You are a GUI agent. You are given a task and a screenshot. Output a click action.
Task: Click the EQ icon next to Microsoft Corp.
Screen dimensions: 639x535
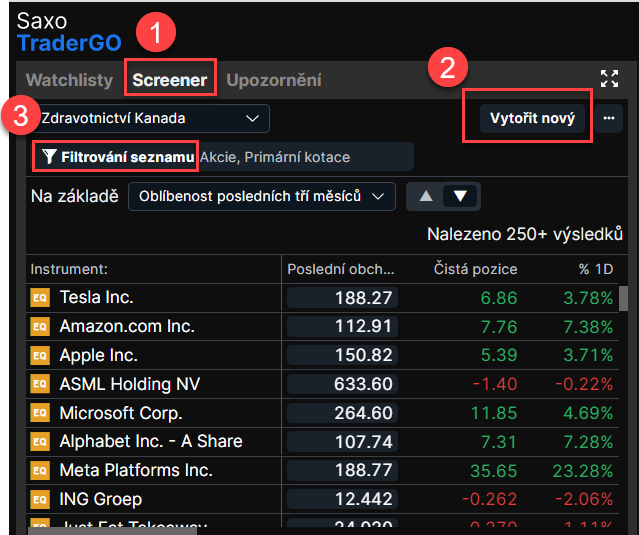(x=40, y=413)
